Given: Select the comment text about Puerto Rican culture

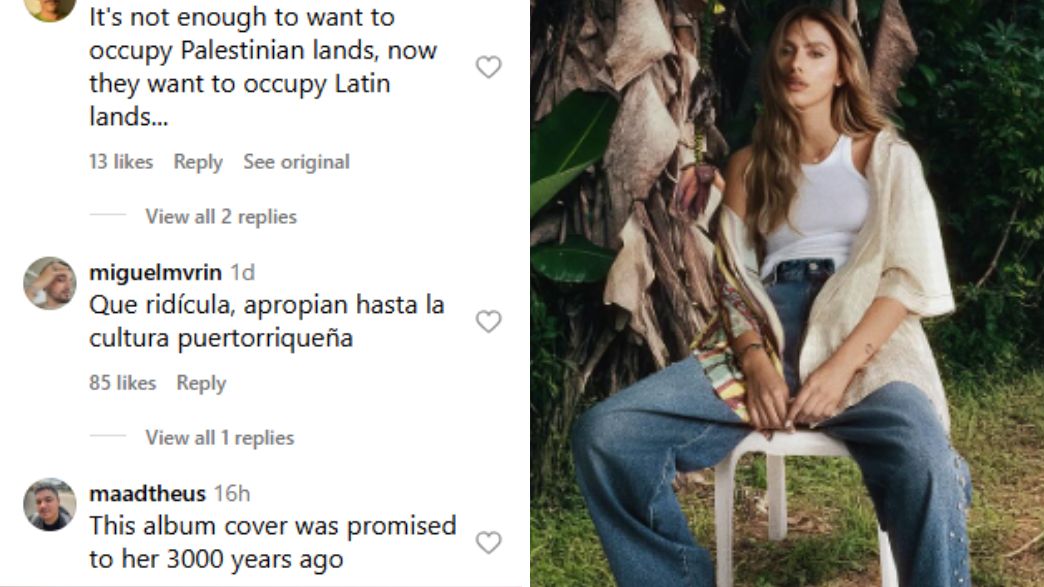Looking at the screenshot, I should click(x=267, y=321).
